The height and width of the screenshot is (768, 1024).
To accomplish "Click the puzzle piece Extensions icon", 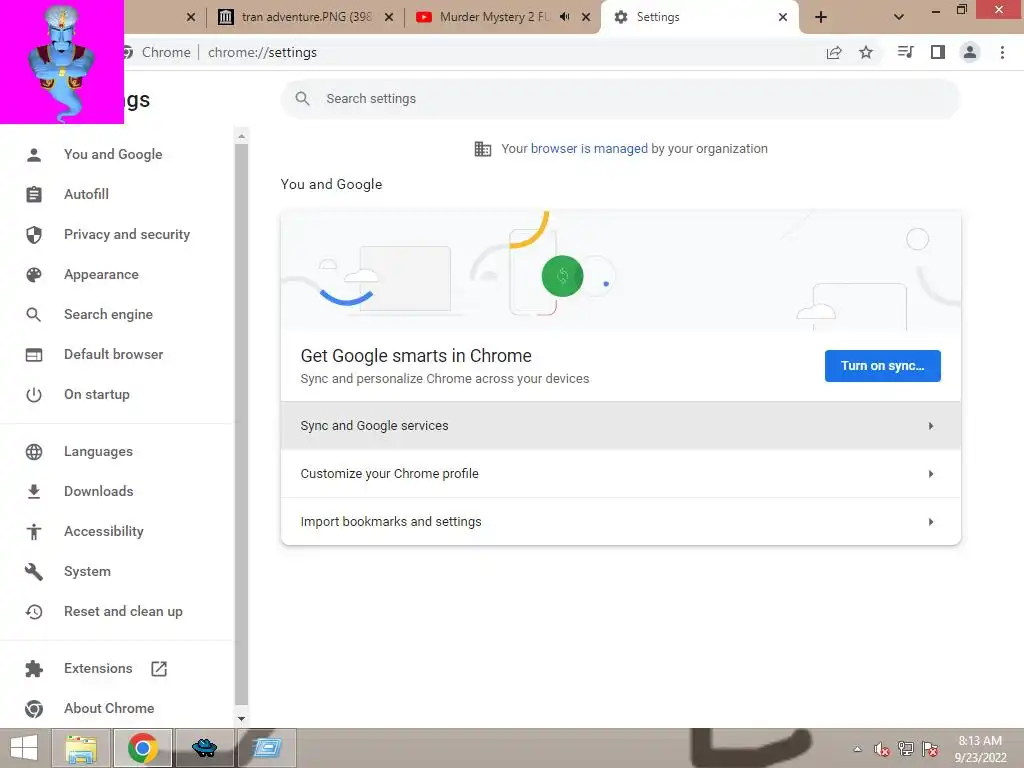I will [34, 669].
